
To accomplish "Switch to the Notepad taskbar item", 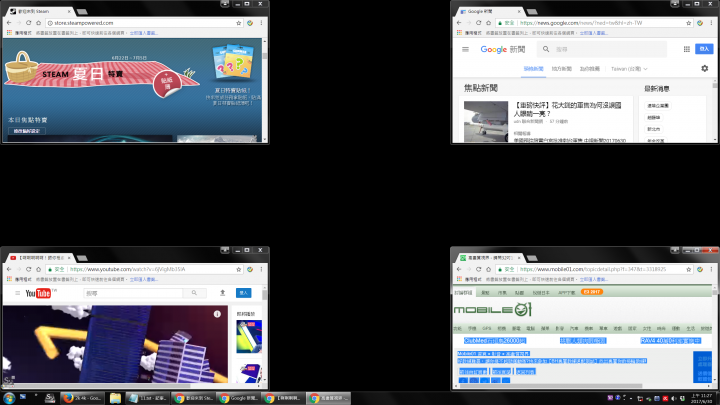I will [147, 398].
